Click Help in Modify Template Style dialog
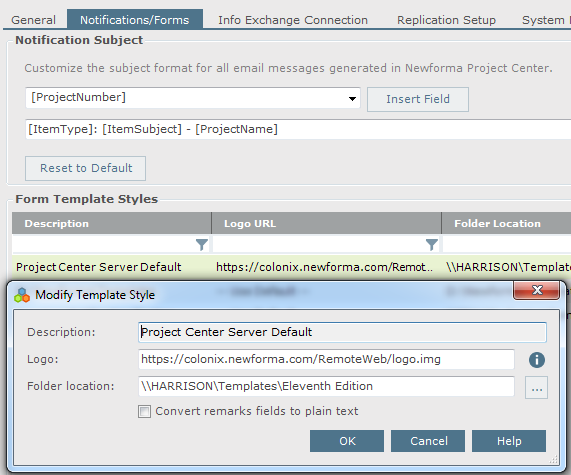571x475 pixels. pyautogui.click(x=509, y=441)
